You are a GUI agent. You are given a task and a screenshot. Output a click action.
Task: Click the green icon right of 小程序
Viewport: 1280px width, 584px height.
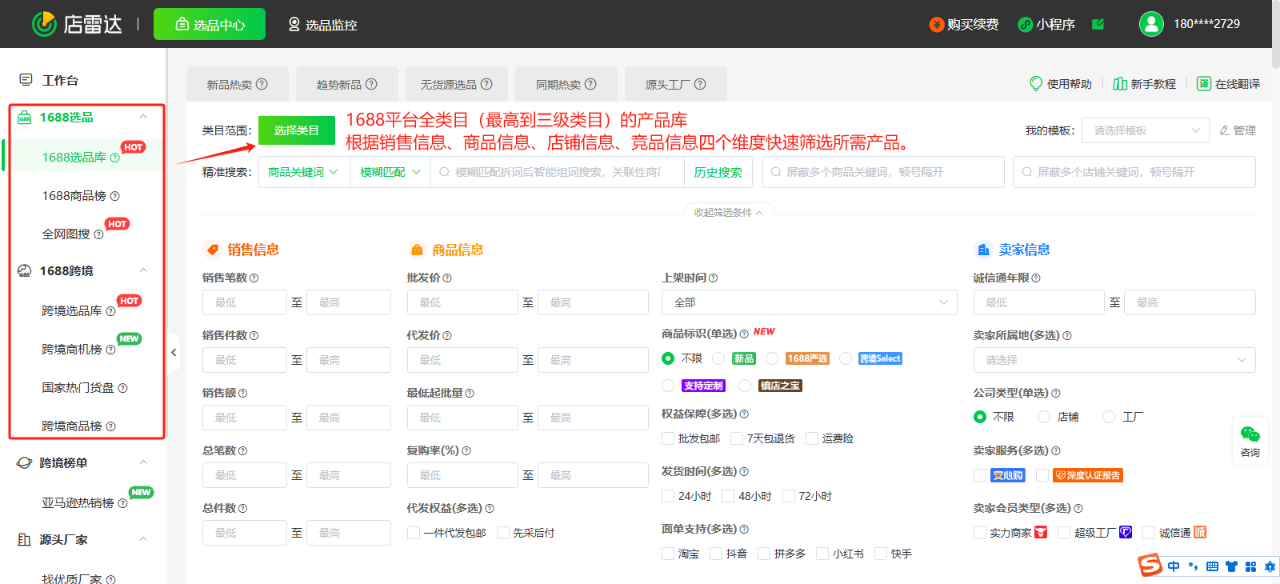click(x=1098, y=24)
